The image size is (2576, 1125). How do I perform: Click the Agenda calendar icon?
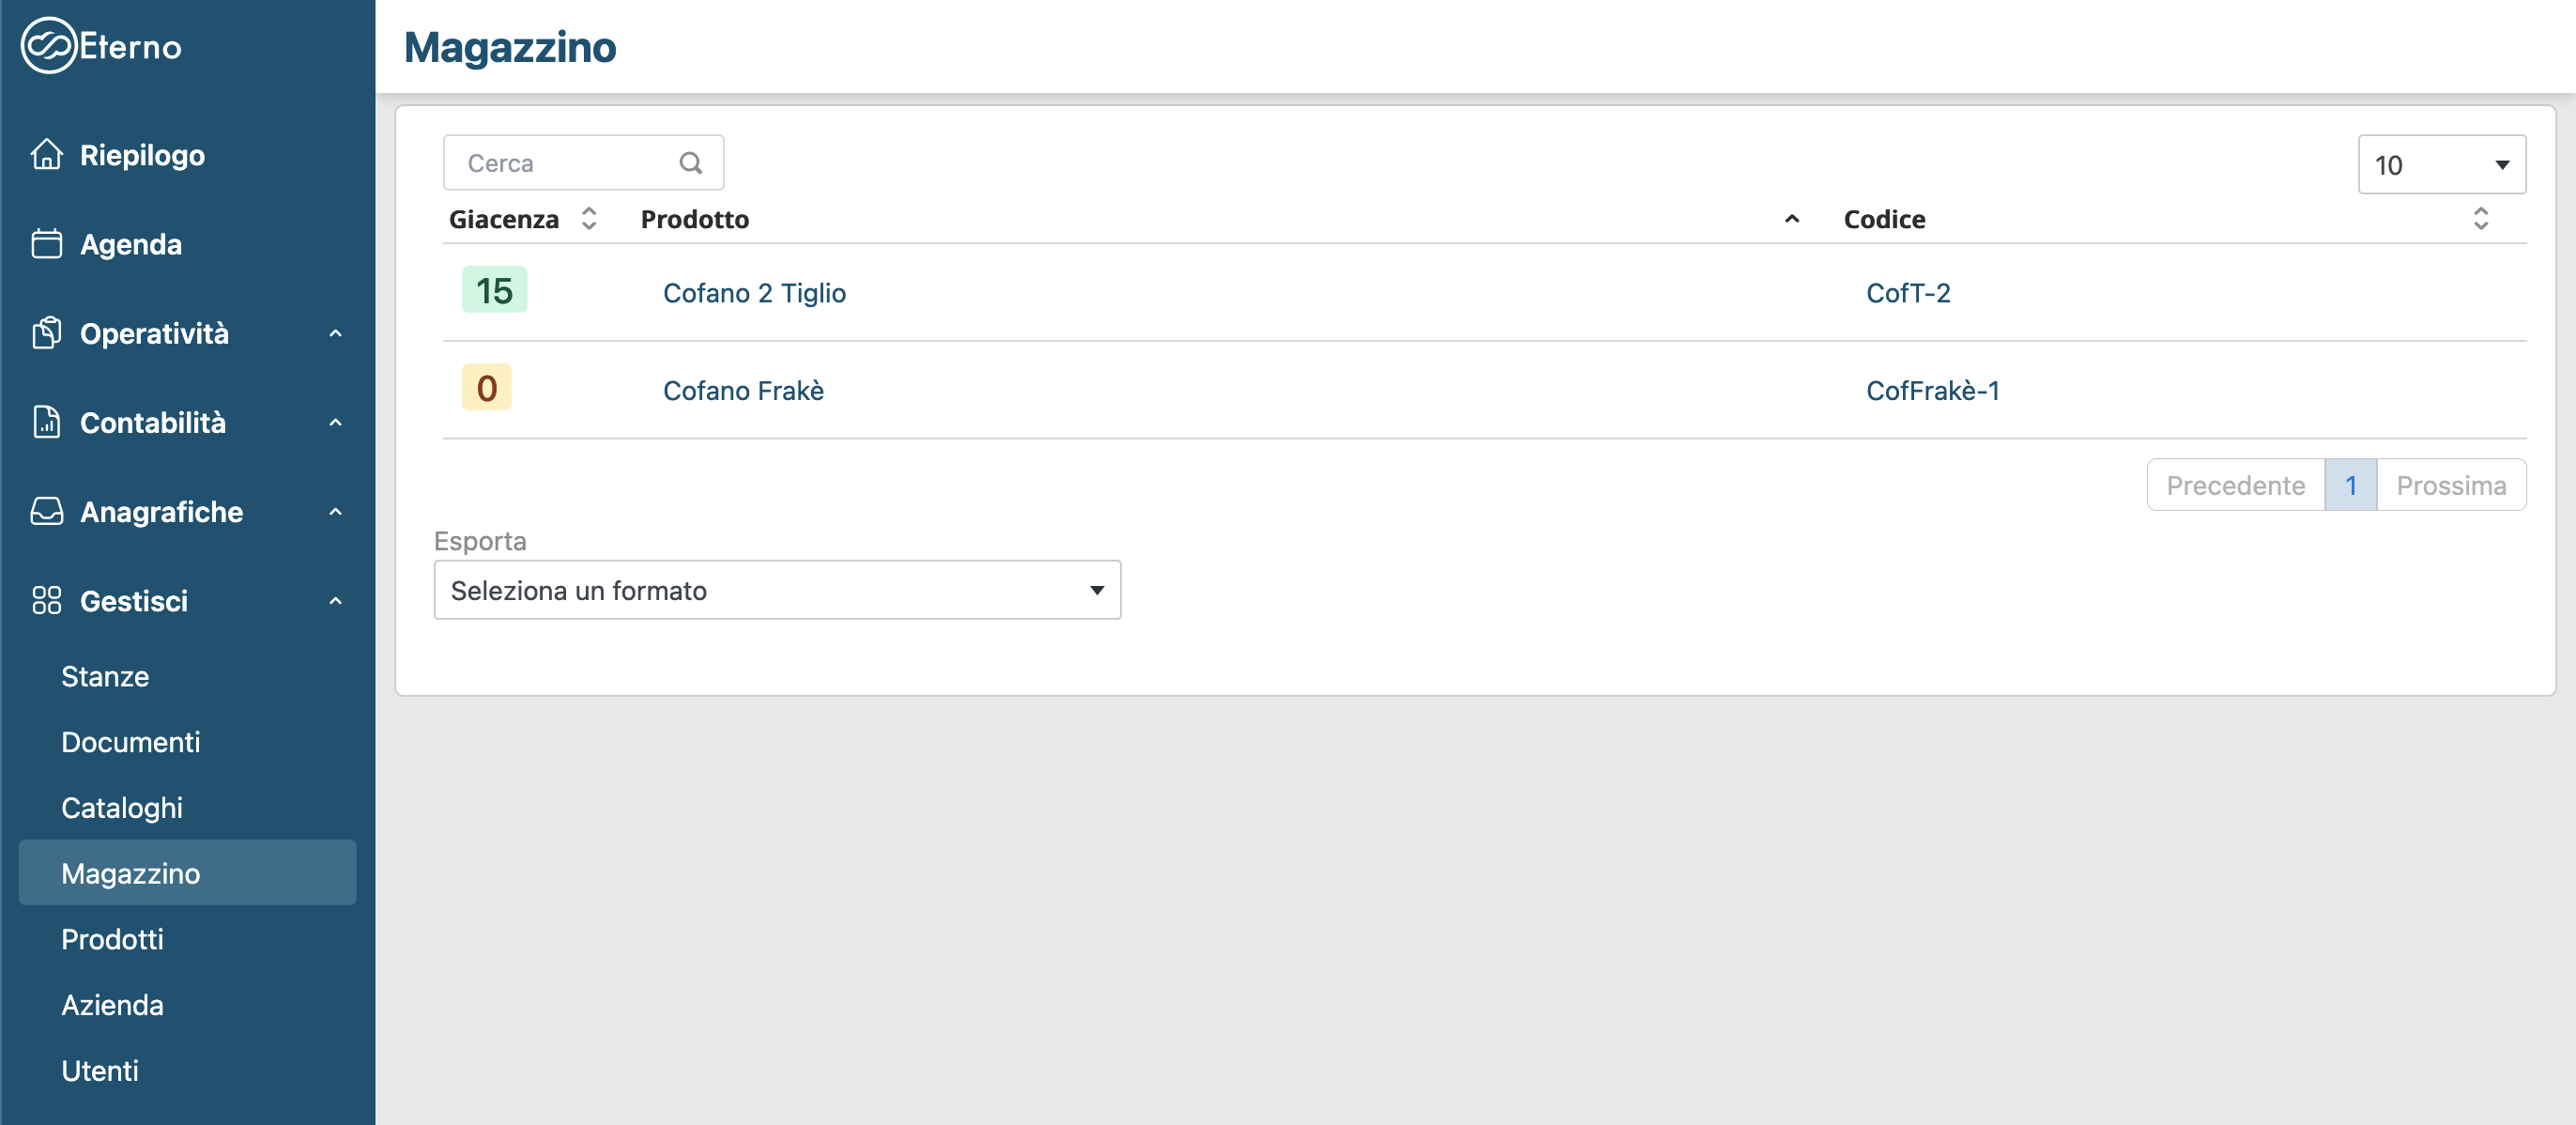click(47, 244)
